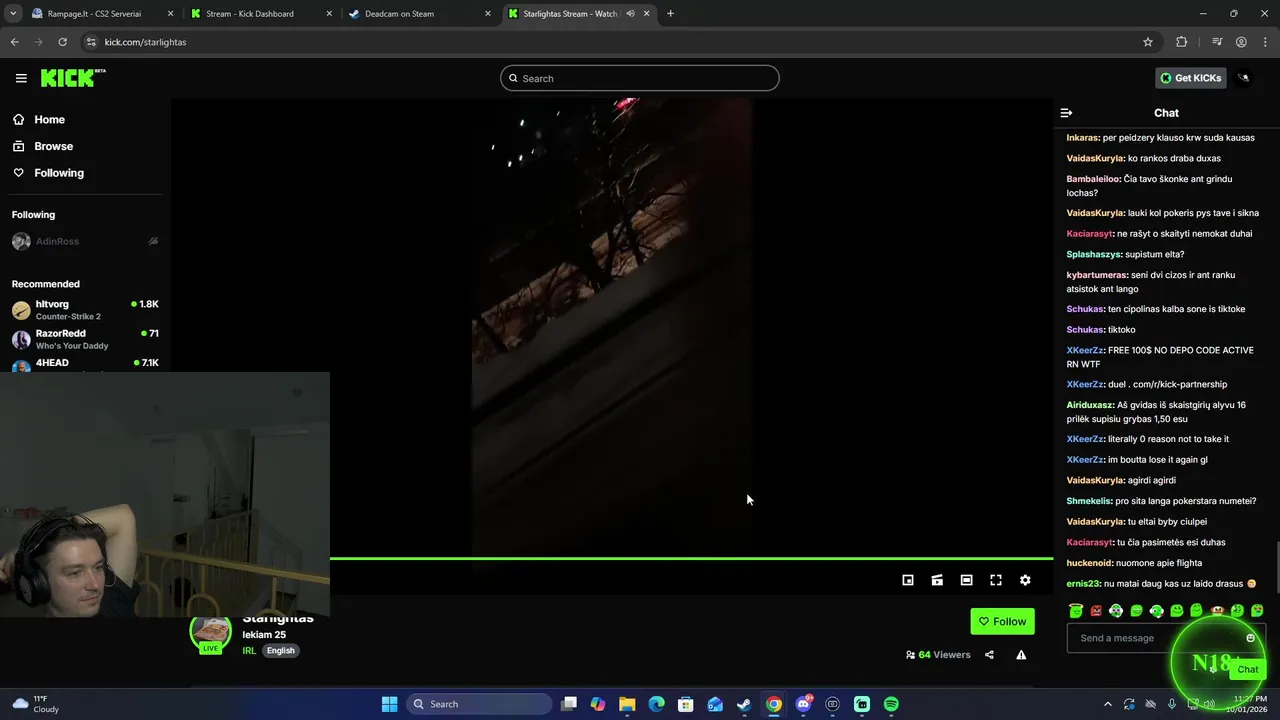Insert the red angry emote
Viewport: 1280px width, 720px height.
point(1096,610)
